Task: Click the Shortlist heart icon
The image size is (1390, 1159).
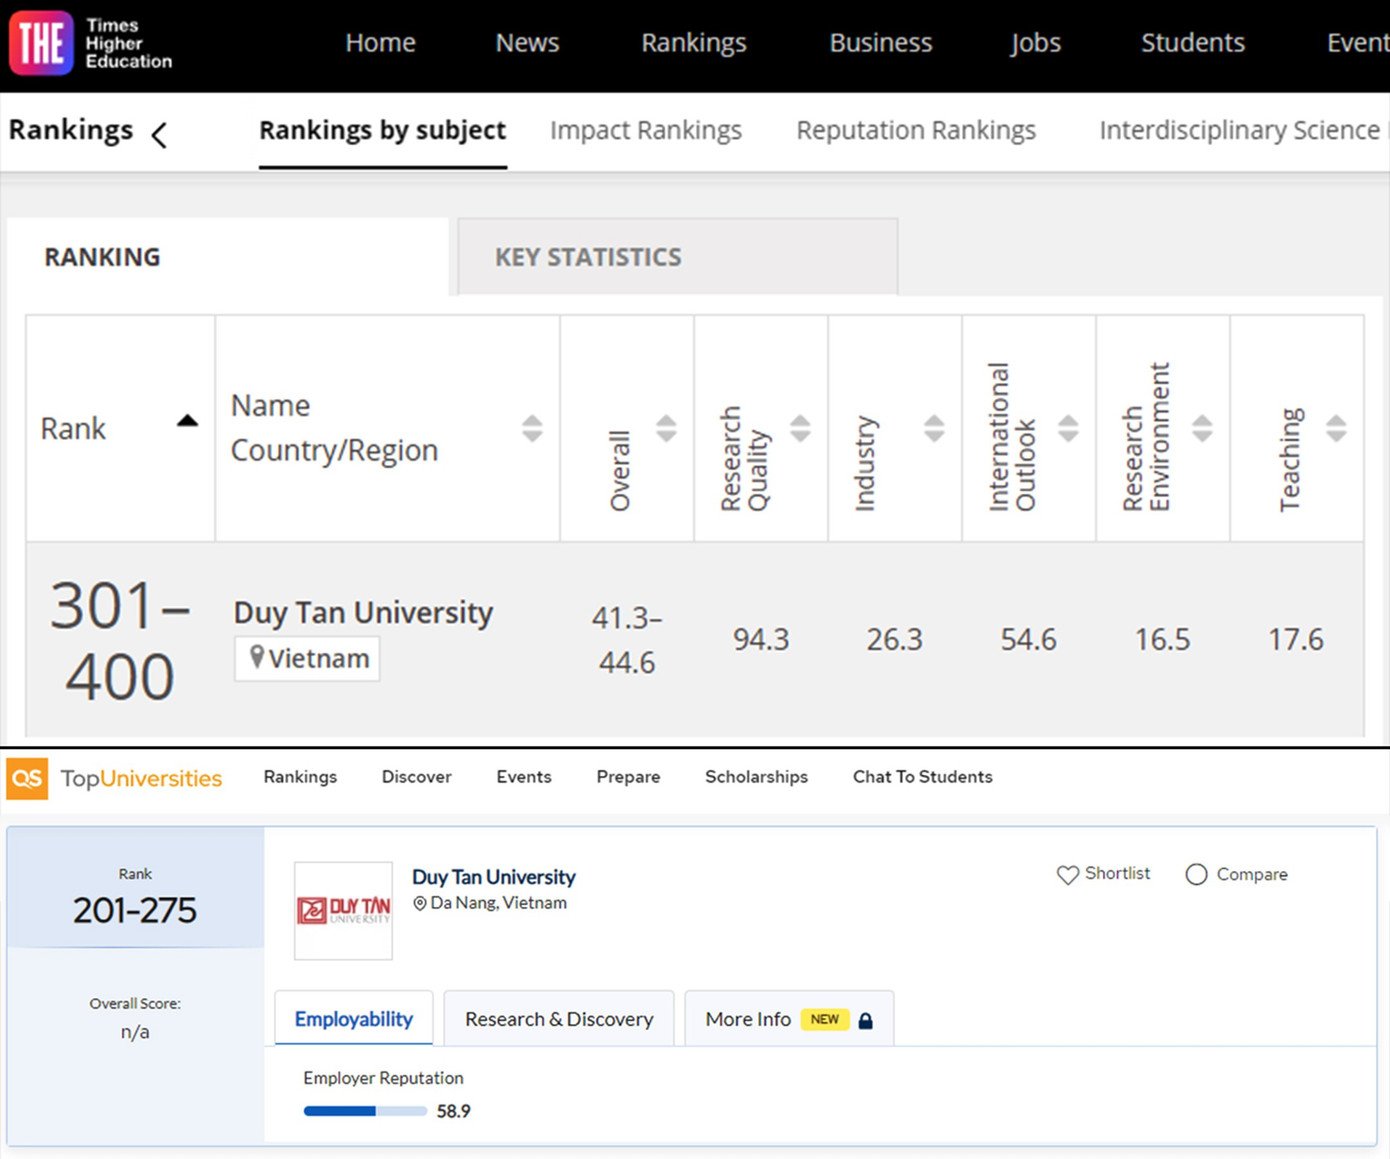Action: tap(1067, 875)
